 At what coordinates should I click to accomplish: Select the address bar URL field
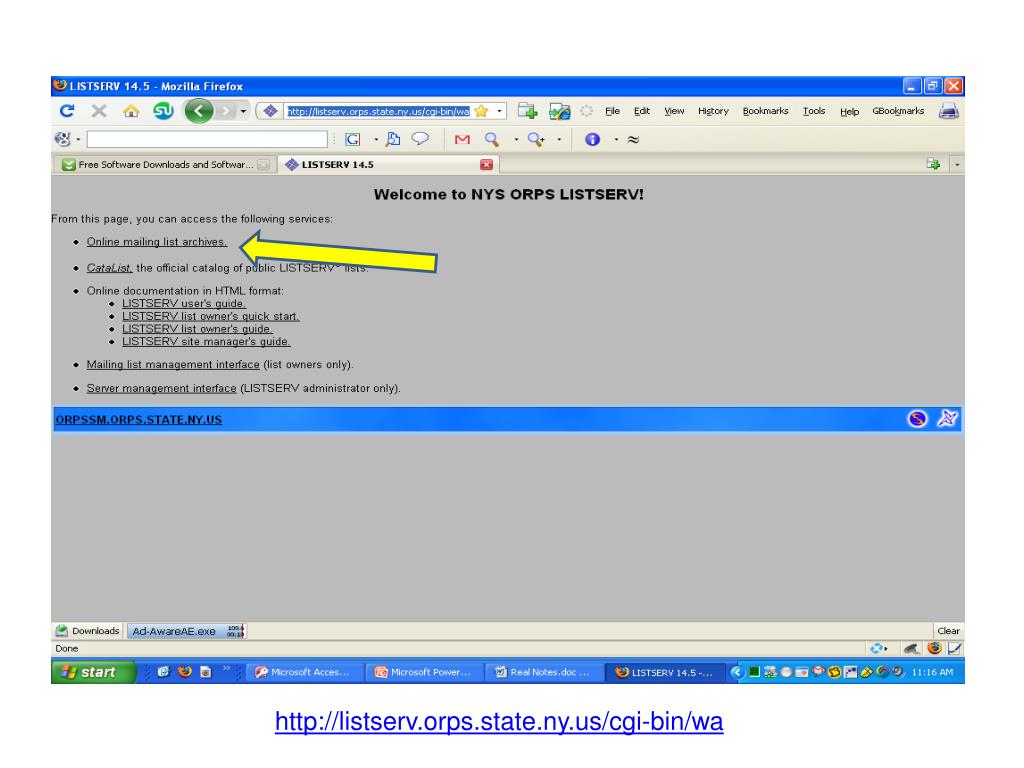coord(379,111)
